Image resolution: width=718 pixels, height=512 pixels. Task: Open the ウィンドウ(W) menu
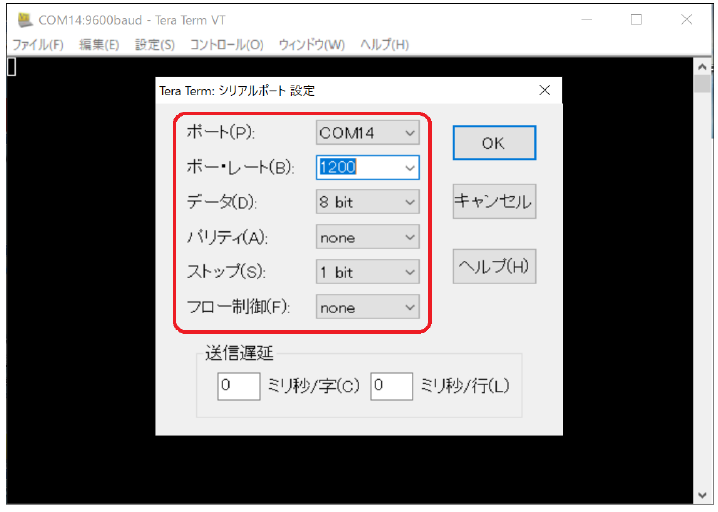[311, 44]
